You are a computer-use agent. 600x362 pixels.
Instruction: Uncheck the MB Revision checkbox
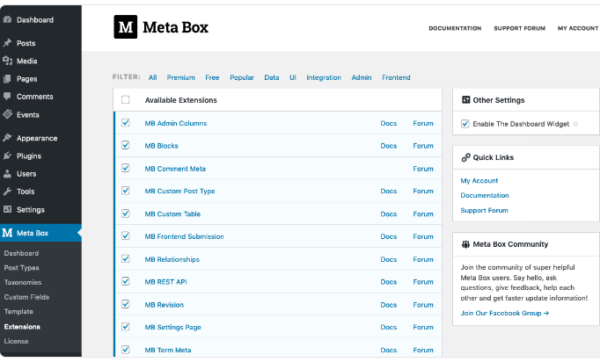[126, 304]
